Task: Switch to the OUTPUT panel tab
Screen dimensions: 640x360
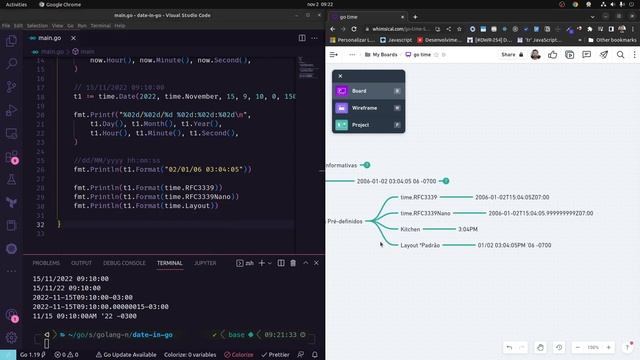Action: 81,263
